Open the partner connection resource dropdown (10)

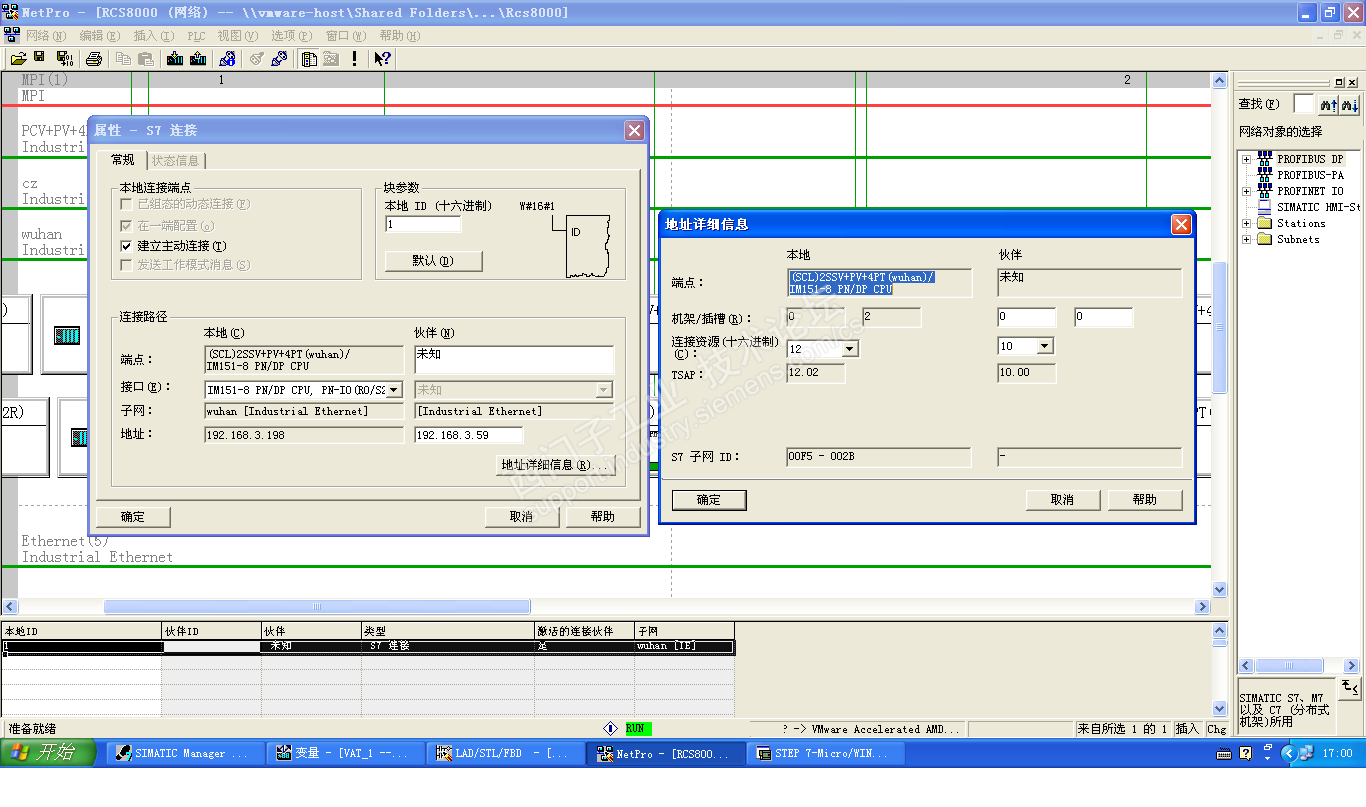1045,346
